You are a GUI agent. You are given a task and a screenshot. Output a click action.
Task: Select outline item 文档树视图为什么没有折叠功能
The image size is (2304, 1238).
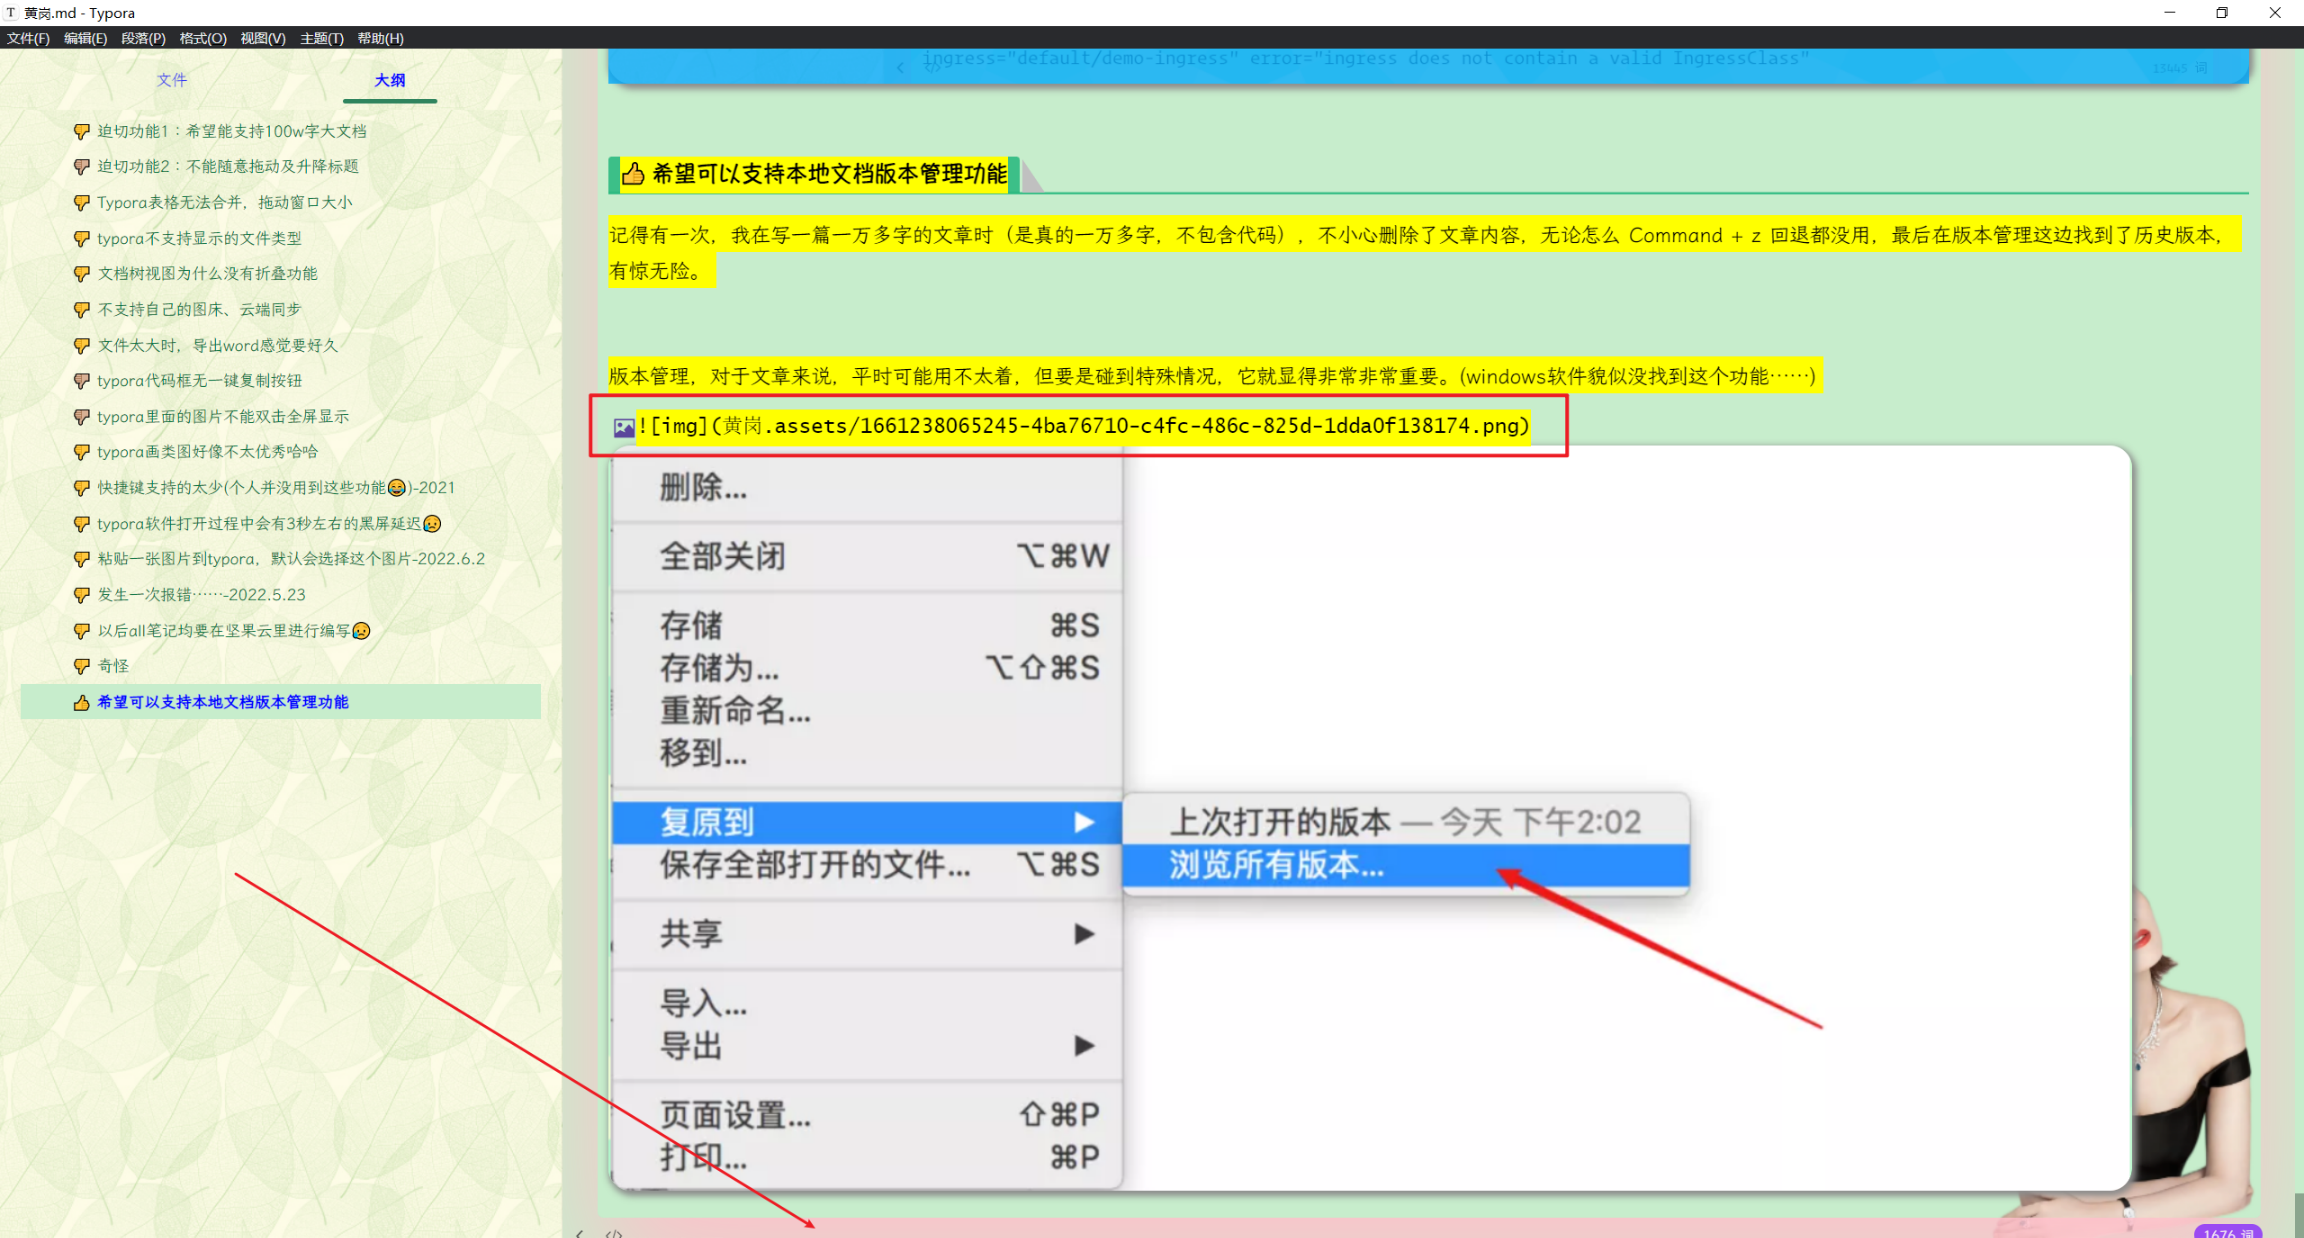click(207, 273)
